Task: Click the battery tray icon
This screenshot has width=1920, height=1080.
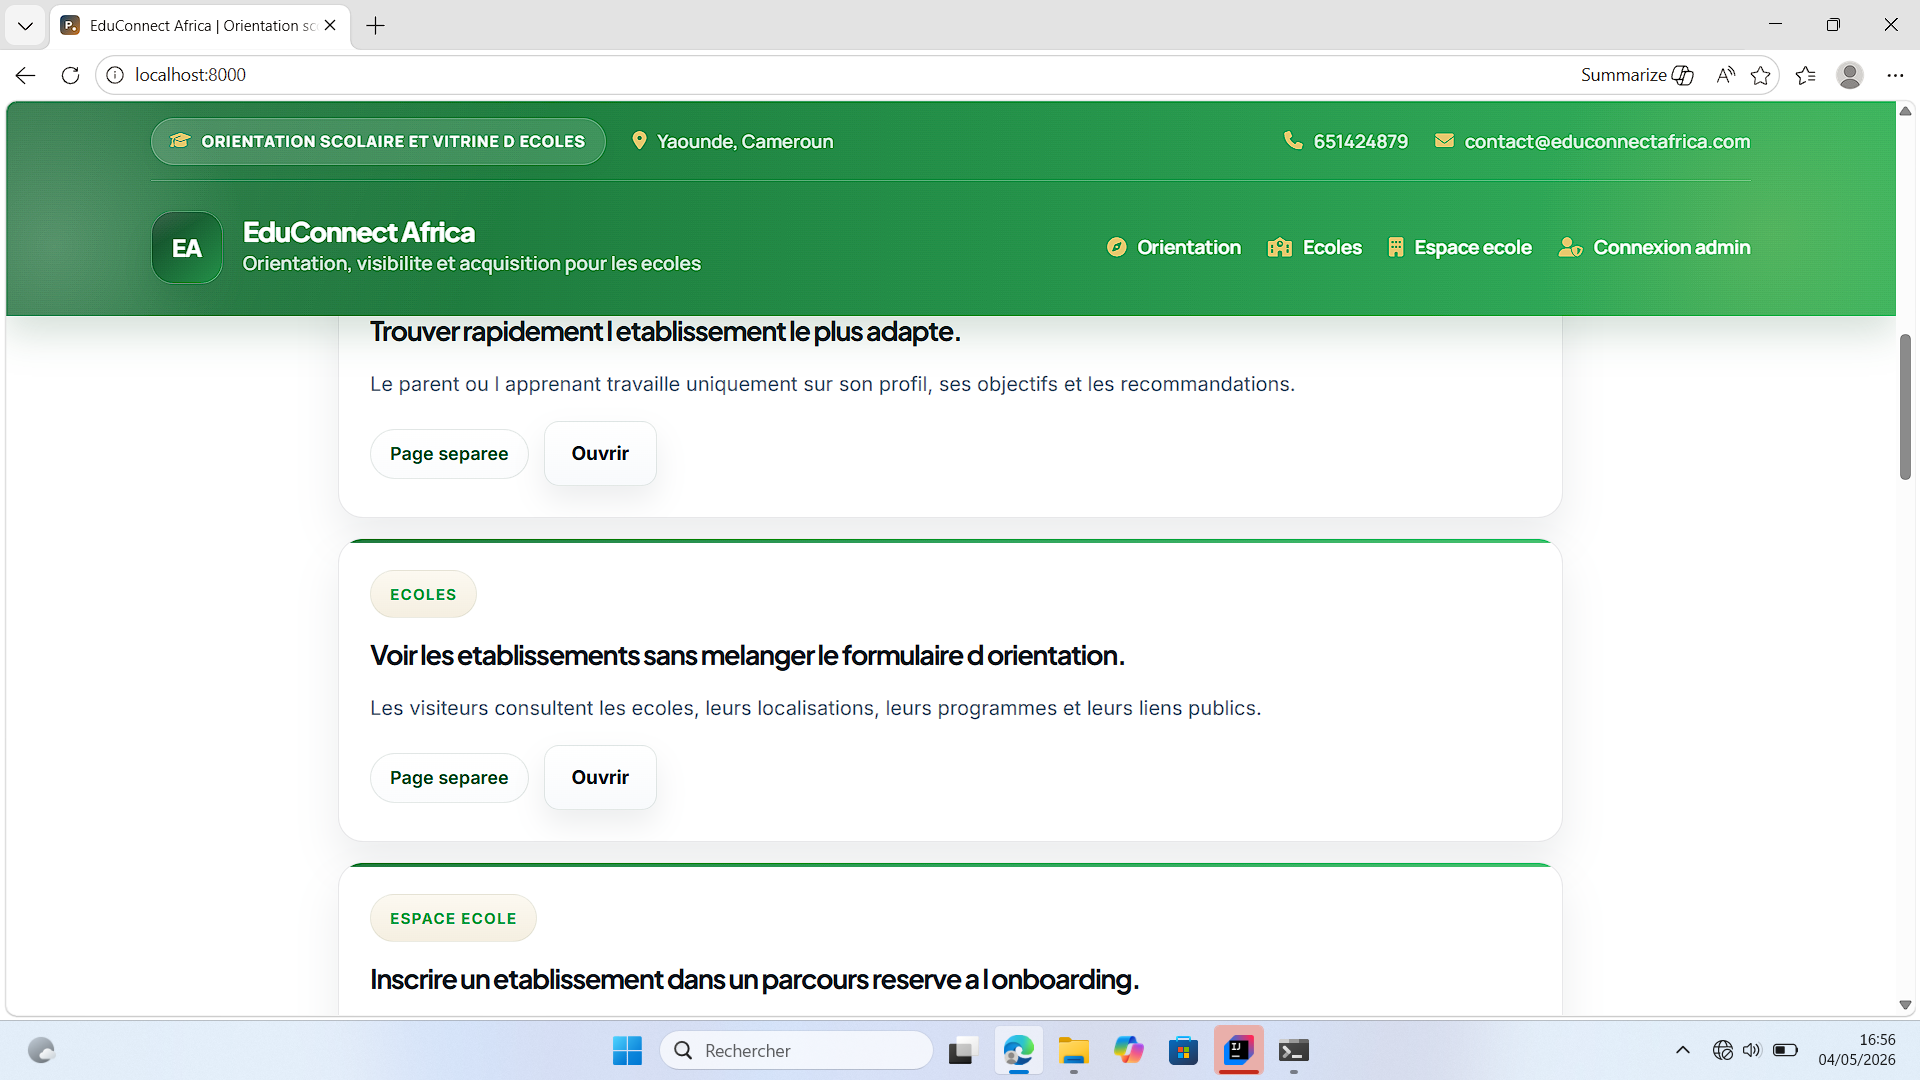Action: pyautogui.click(x=1785, y=1050)
